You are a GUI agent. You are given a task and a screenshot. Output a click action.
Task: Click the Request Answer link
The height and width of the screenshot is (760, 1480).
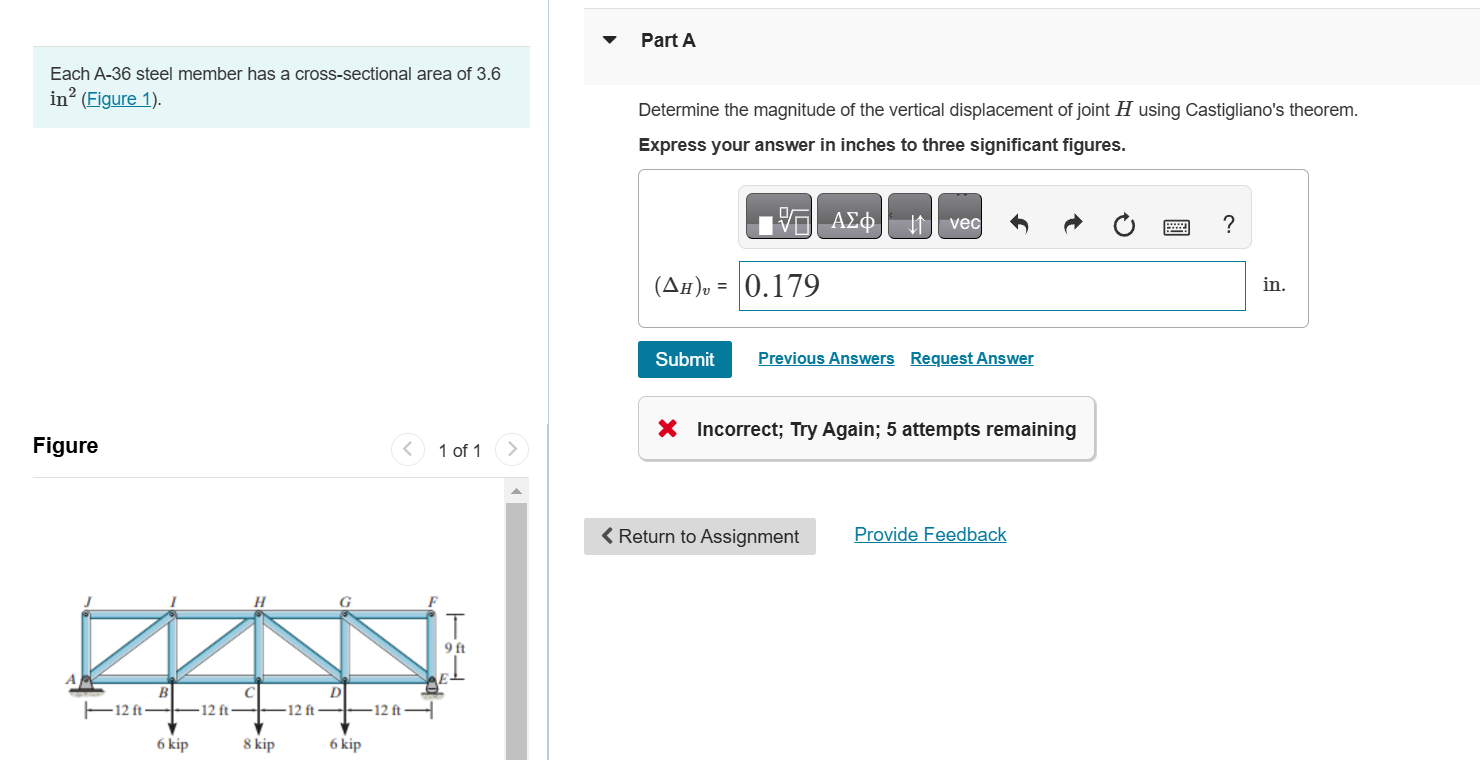pos(972,358)
